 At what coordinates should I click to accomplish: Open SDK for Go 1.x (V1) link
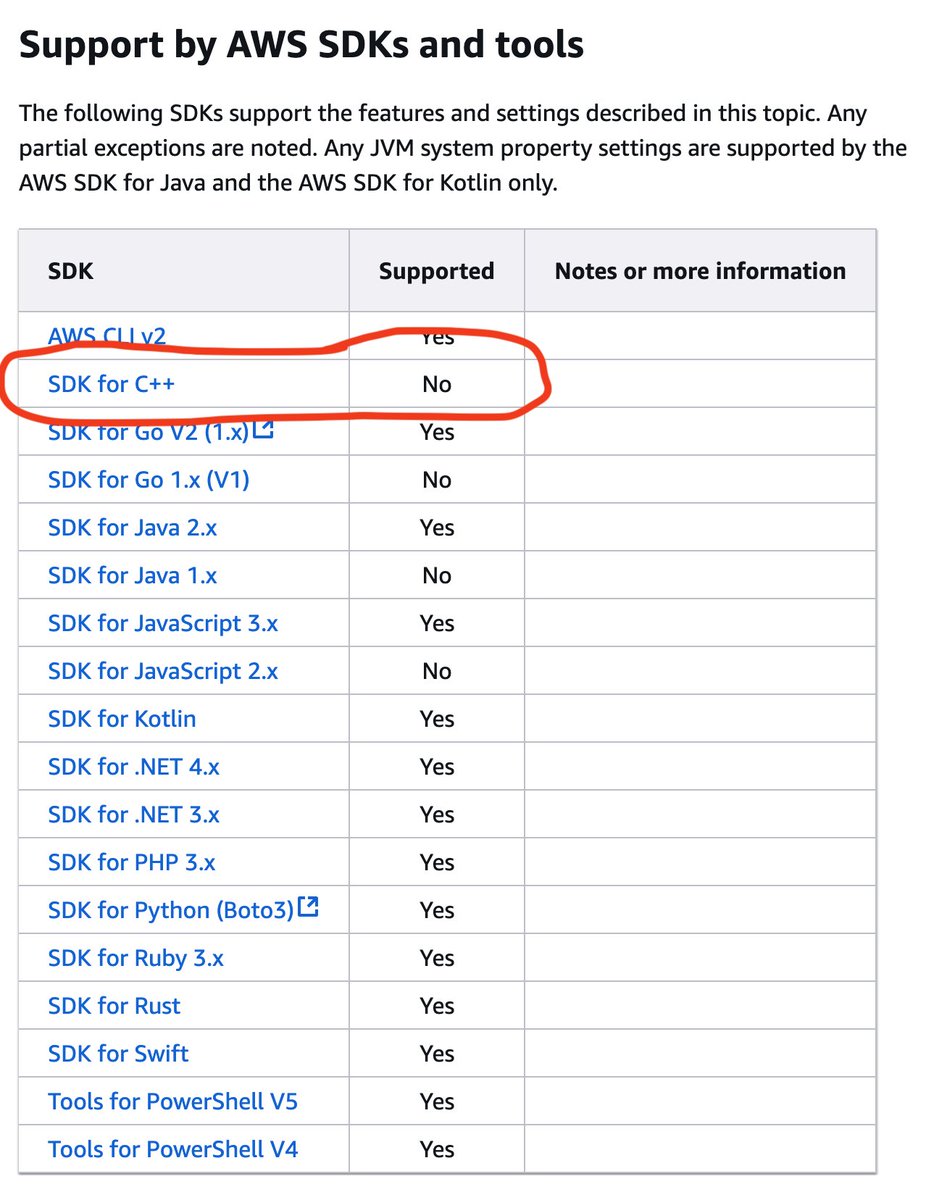149,480
